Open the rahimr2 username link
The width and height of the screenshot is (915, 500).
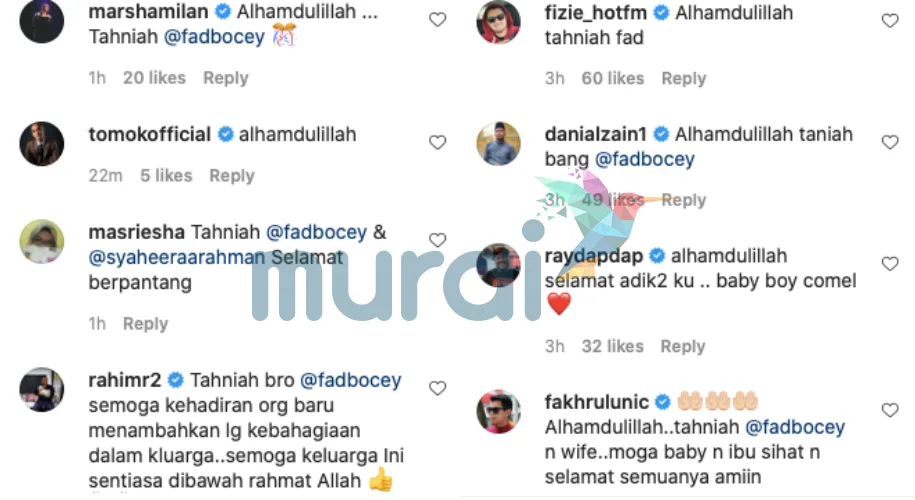pos(125,380)
